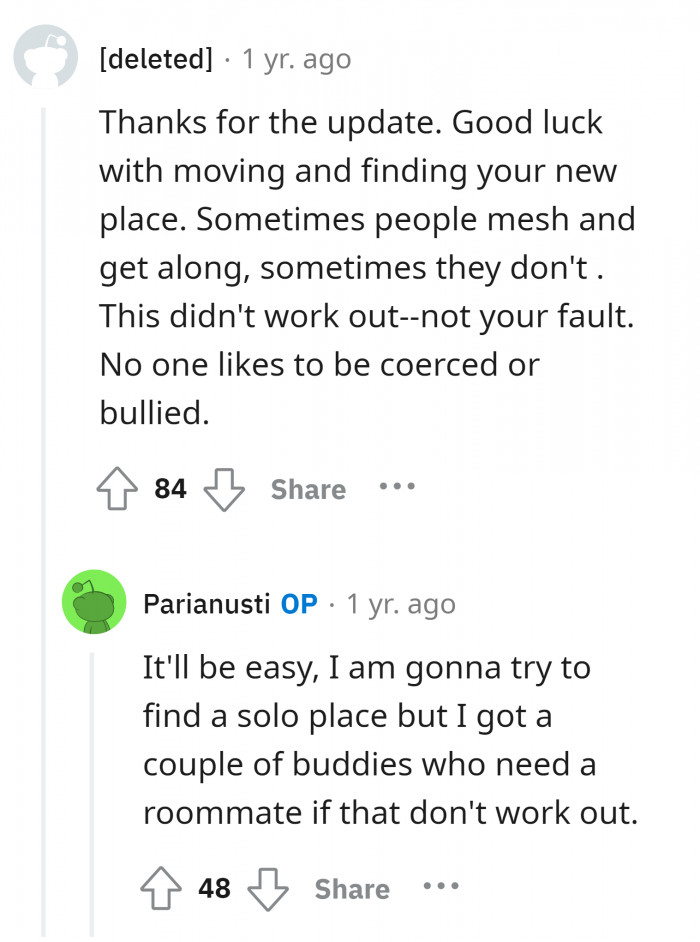Click the [deleted] username

(x=156, y=60)
